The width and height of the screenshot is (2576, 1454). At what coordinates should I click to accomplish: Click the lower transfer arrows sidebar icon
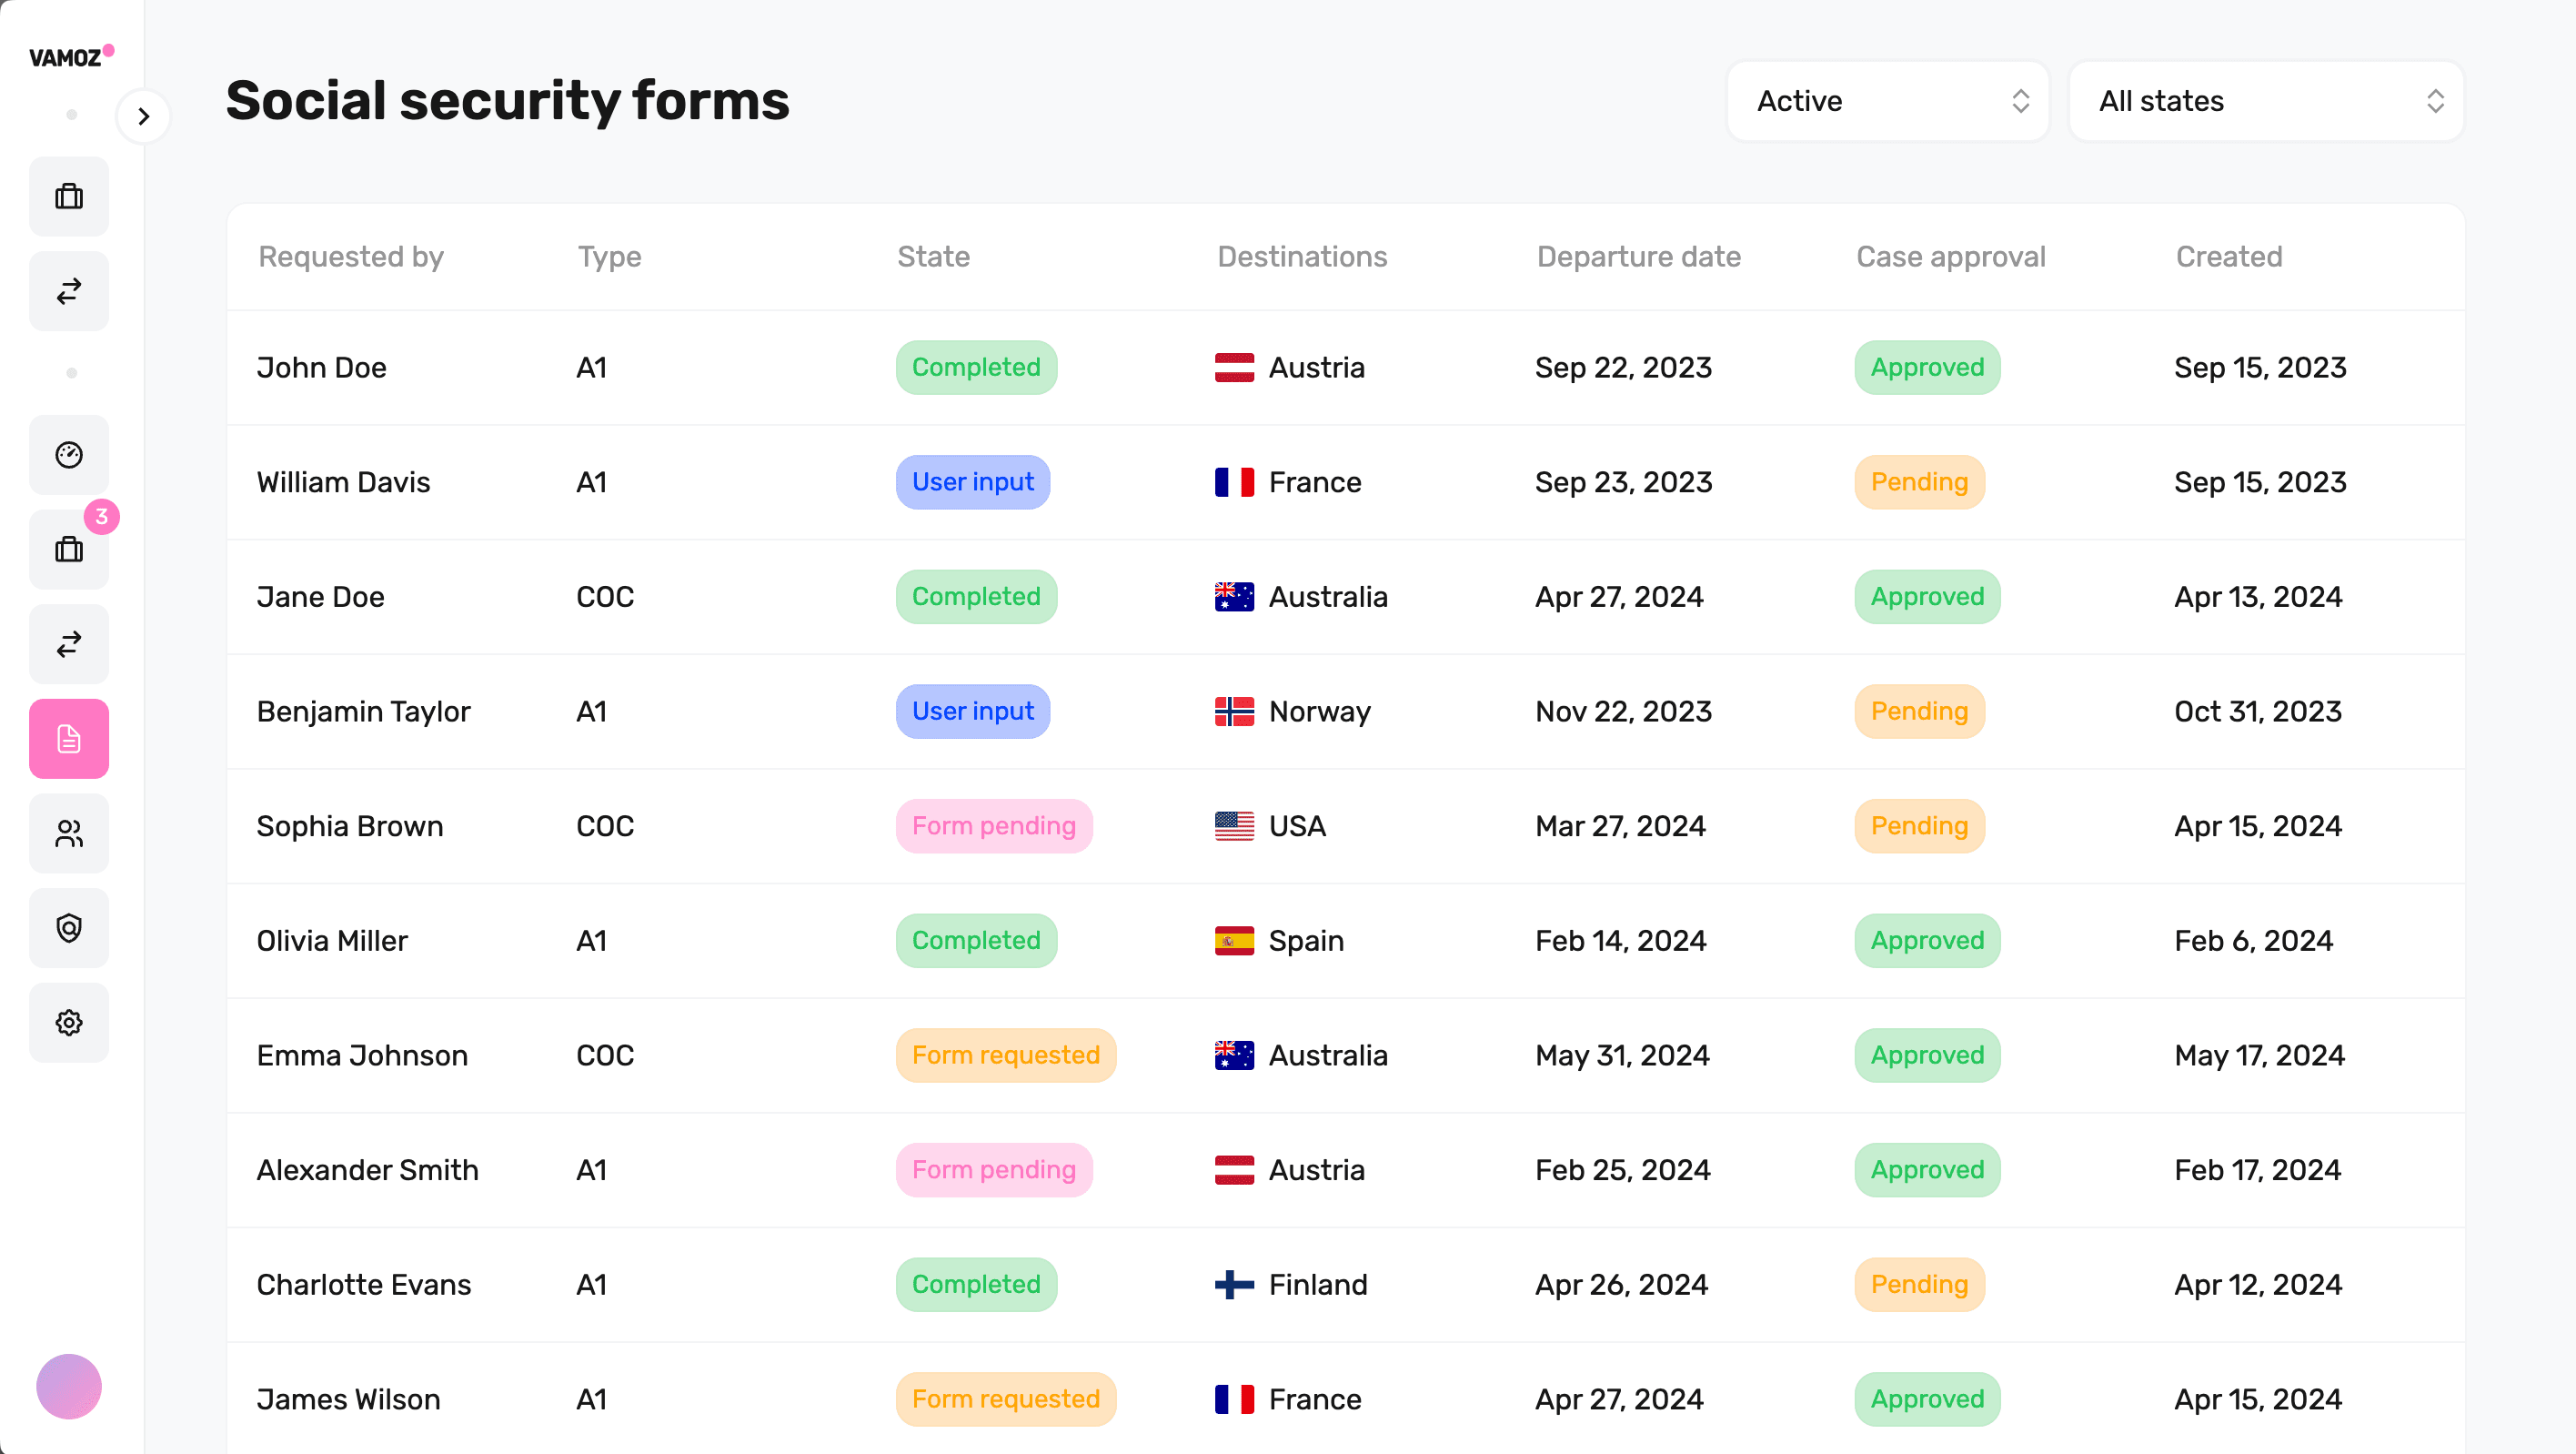pos(69,645)
